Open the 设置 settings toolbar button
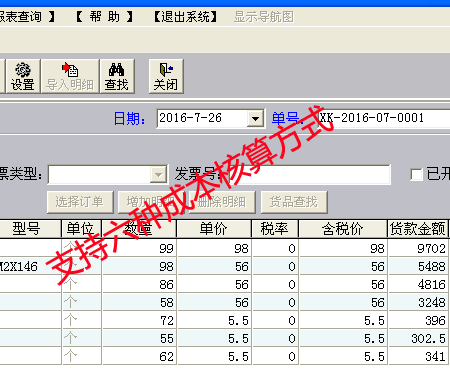 [x=23, y=76]
